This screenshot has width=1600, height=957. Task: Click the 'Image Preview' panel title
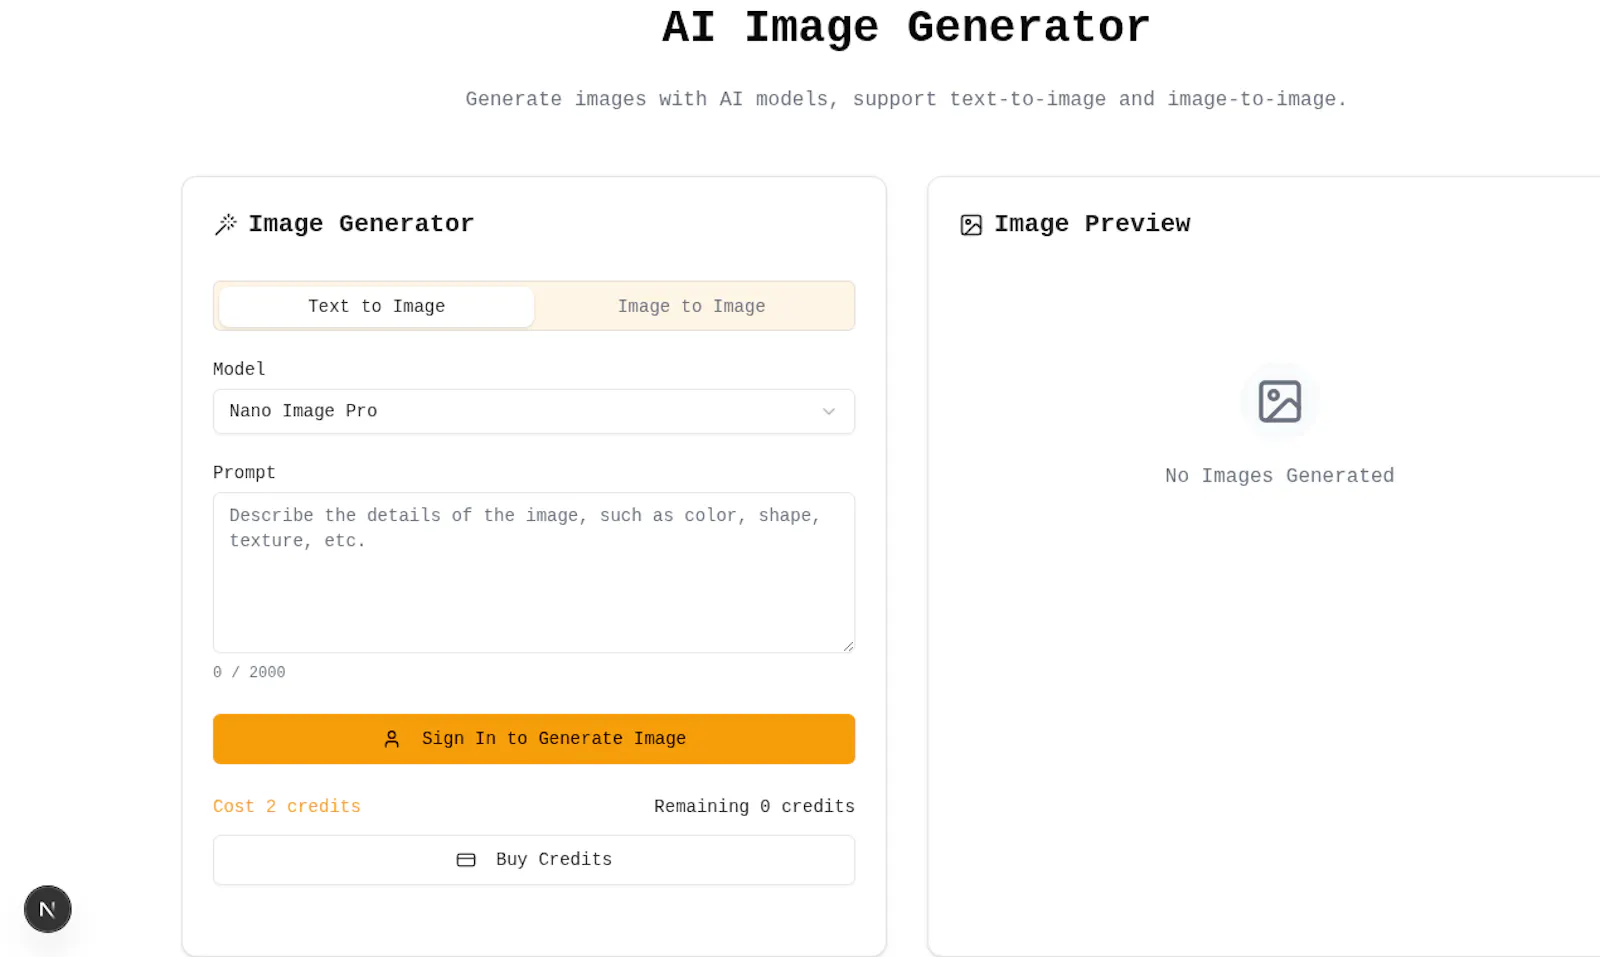[1092, 224]
